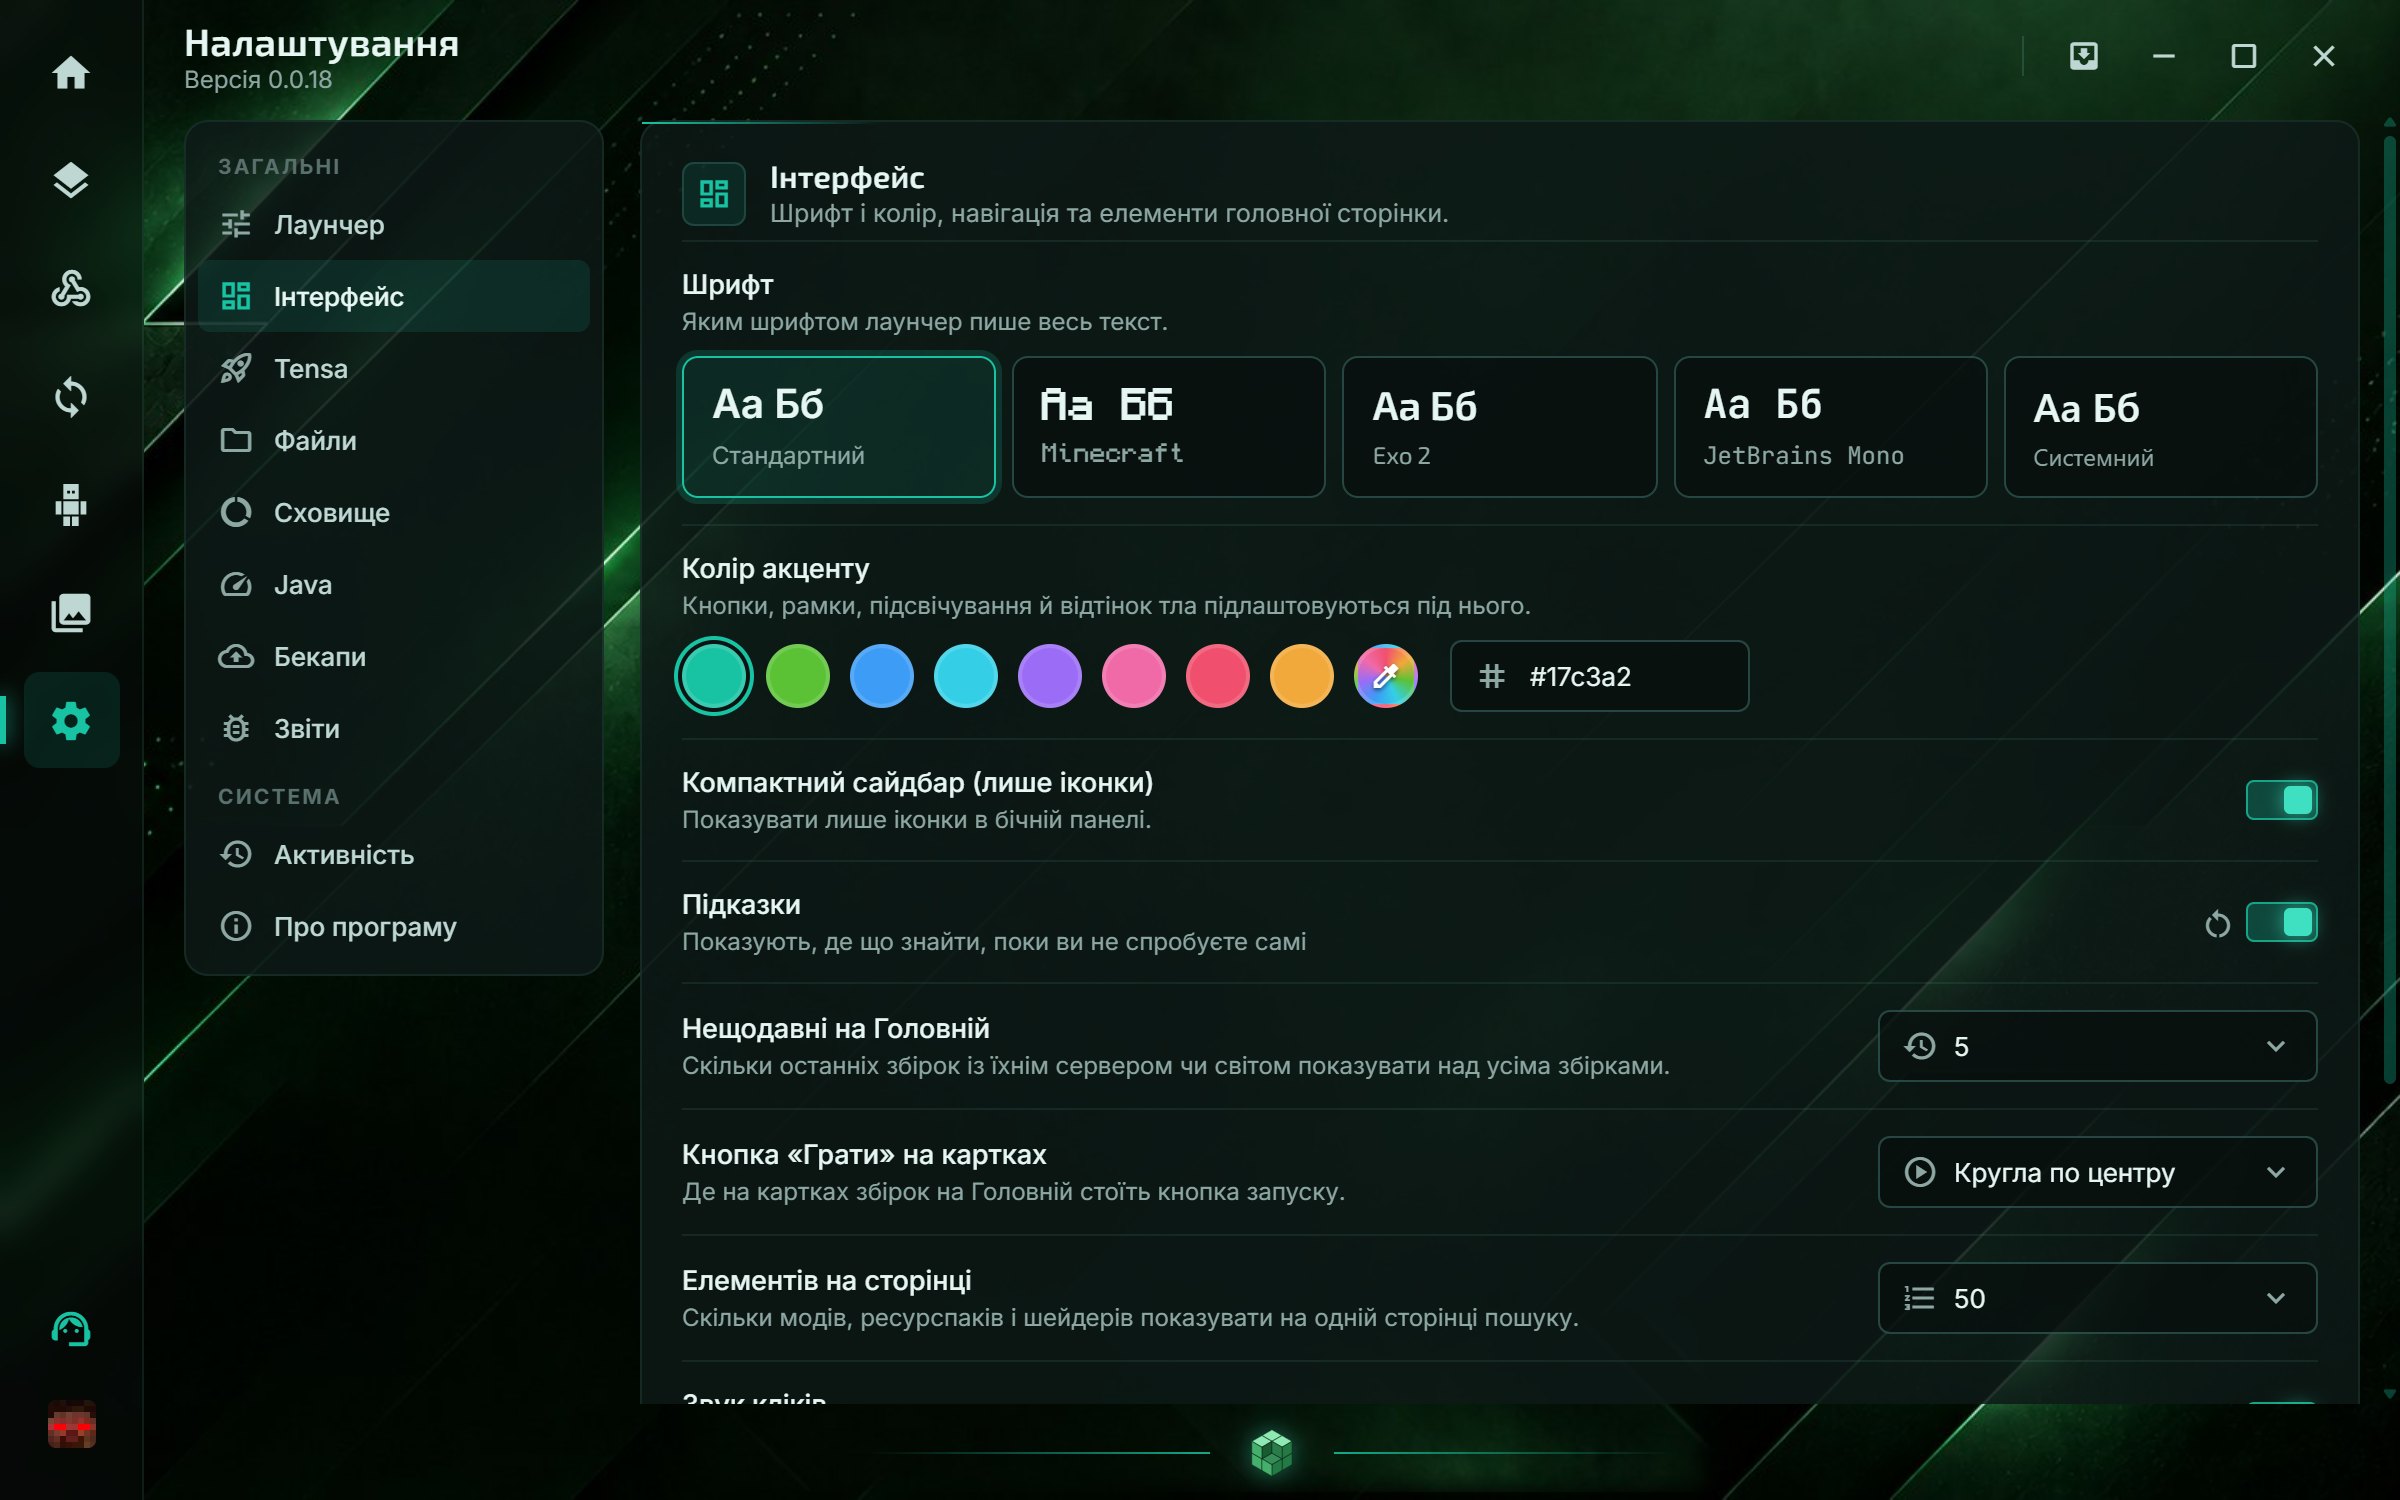Go to the Home icon in sidebar
The height and width of the screenshot is (1500, 2400).
tap(71, 73)
